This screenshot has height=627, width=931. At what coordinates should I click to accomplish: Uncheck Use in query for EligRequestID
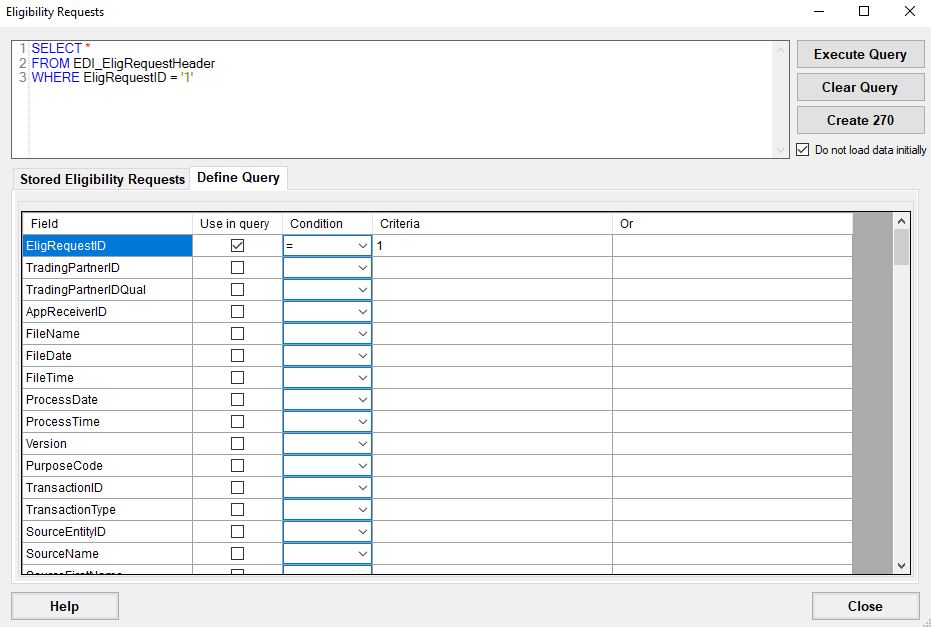pyautogui.click(x=238, y=246)
